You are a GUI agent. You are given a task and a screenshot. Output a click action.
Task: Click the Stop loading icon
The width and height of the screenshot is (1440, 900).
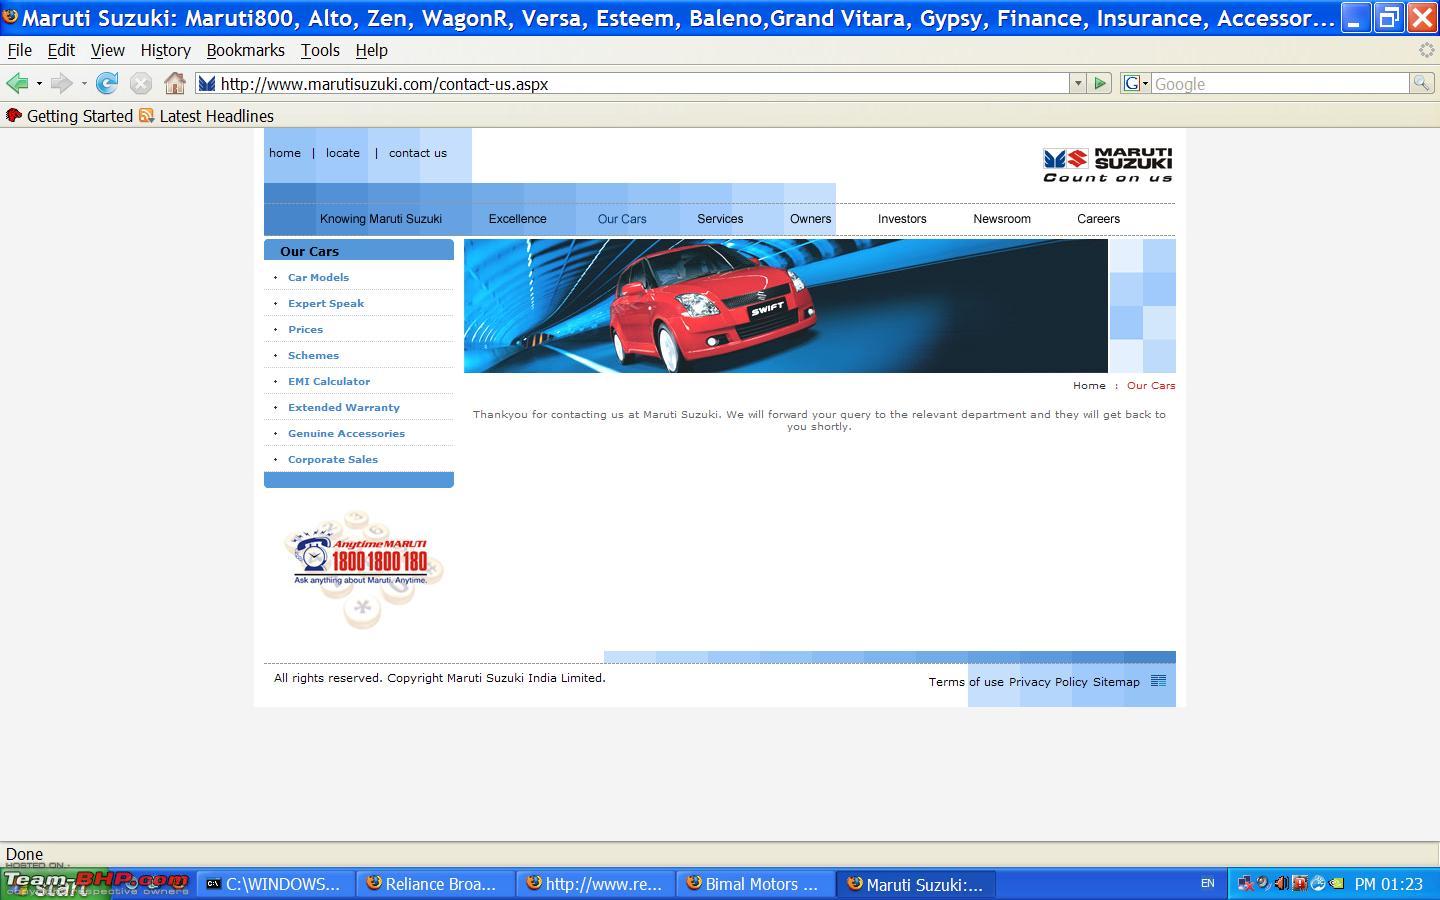click(x=141, y=84)
